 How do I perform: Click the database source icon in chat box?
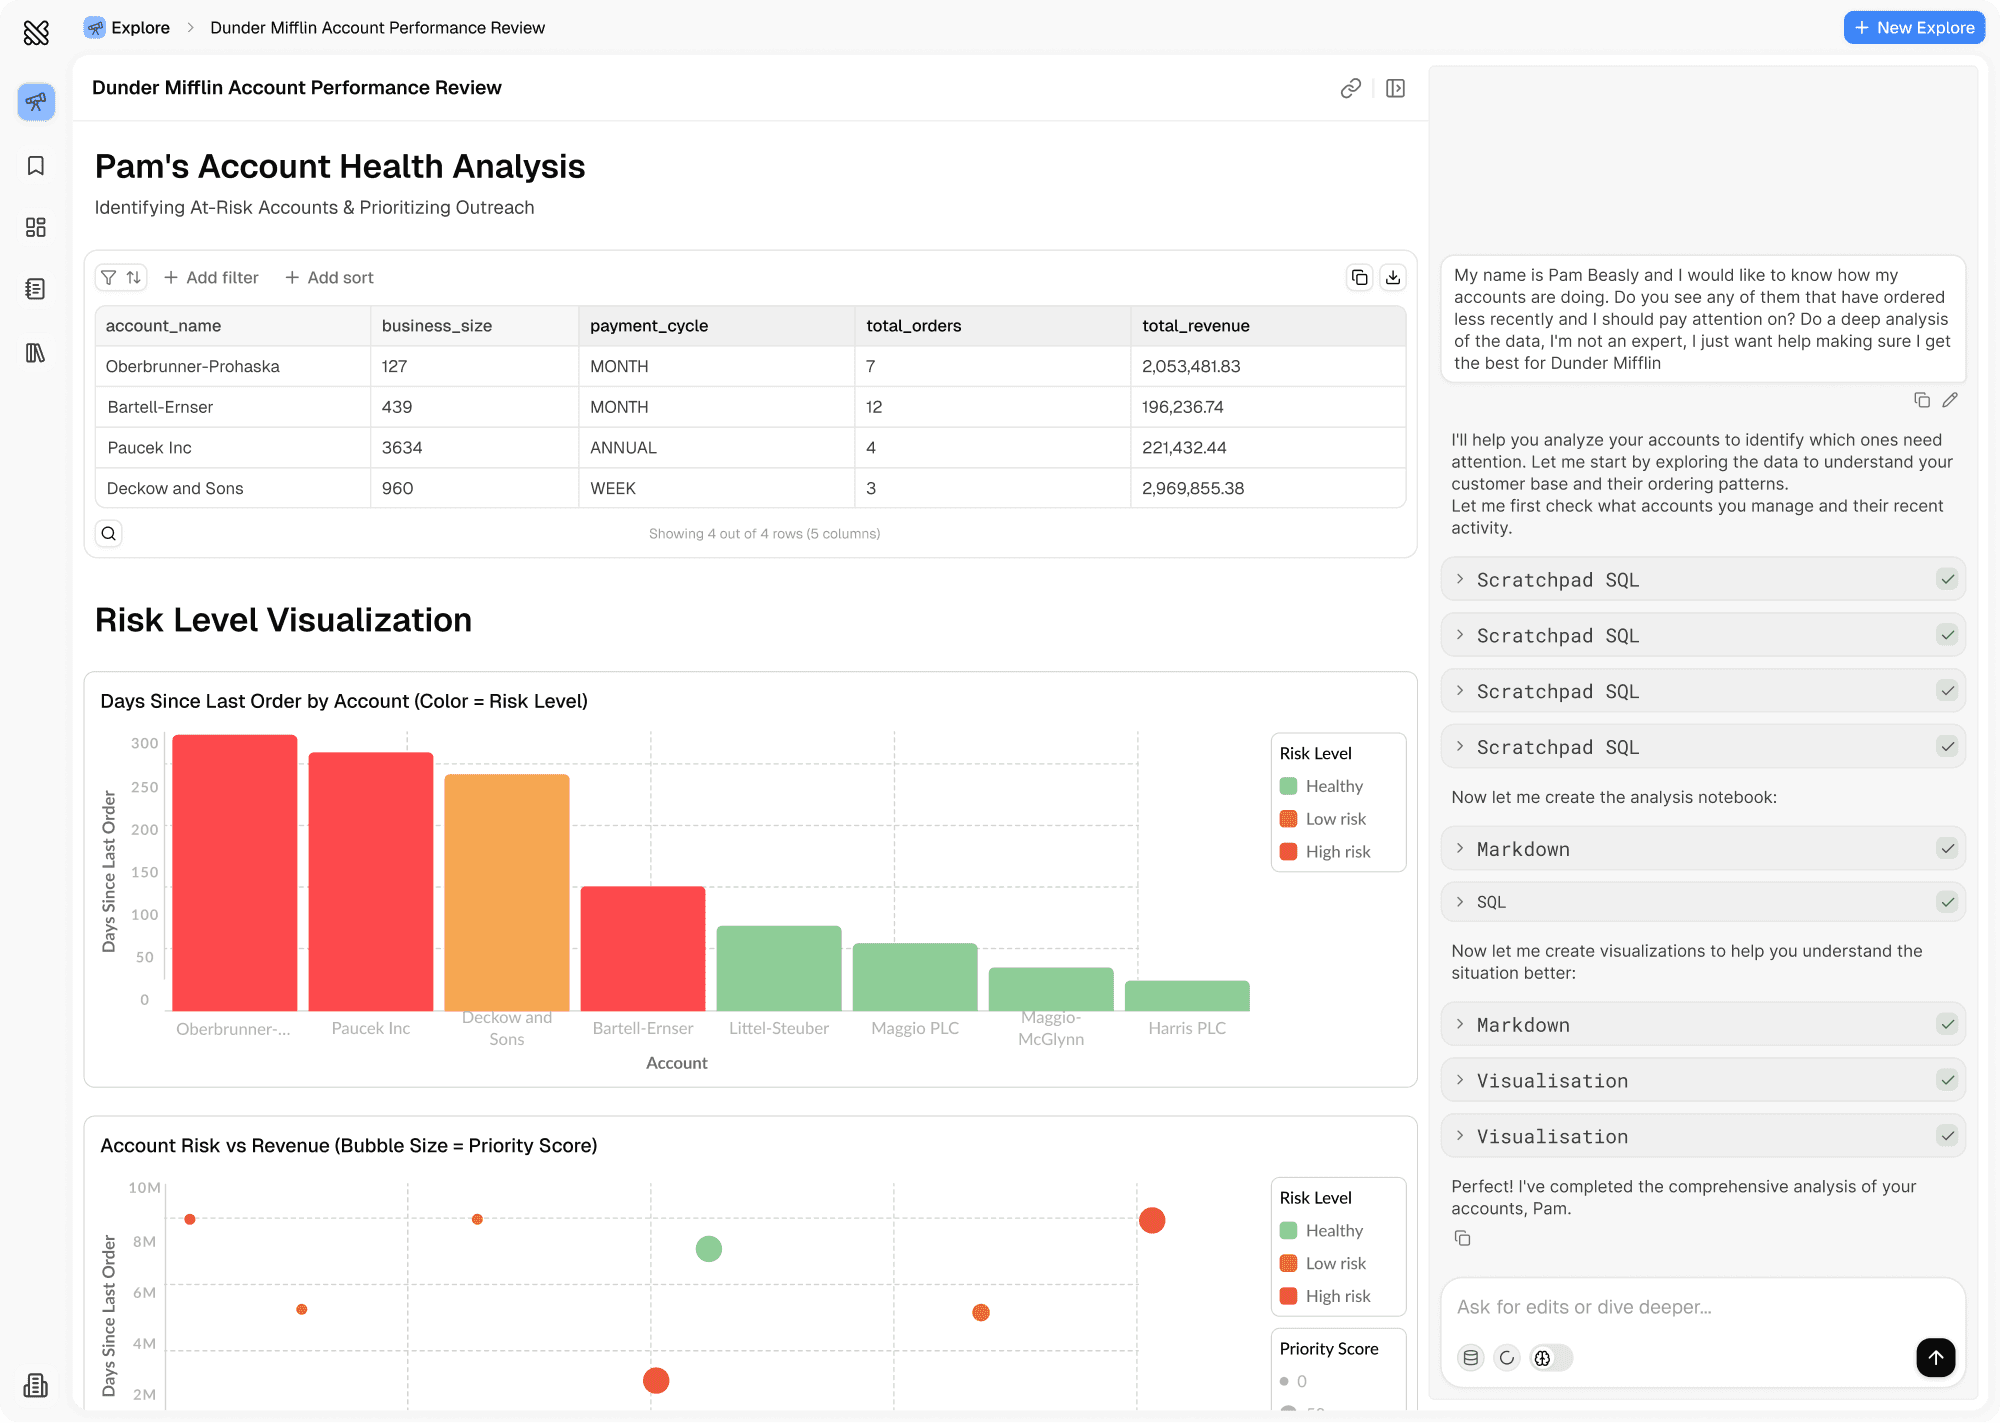pyautogui.click(x=1470, y=1358)
